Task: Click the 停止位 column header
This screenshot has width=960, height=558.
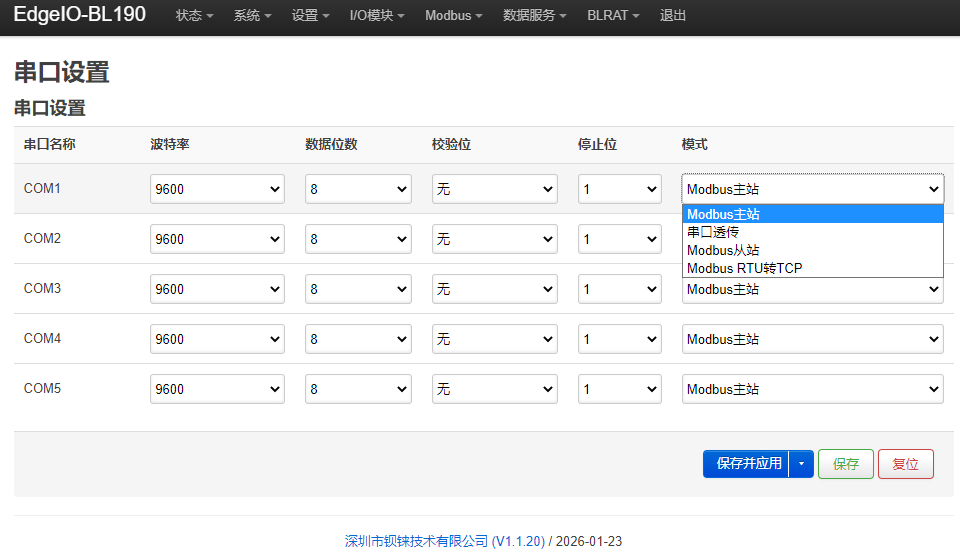Action: (x=597, y=145)
